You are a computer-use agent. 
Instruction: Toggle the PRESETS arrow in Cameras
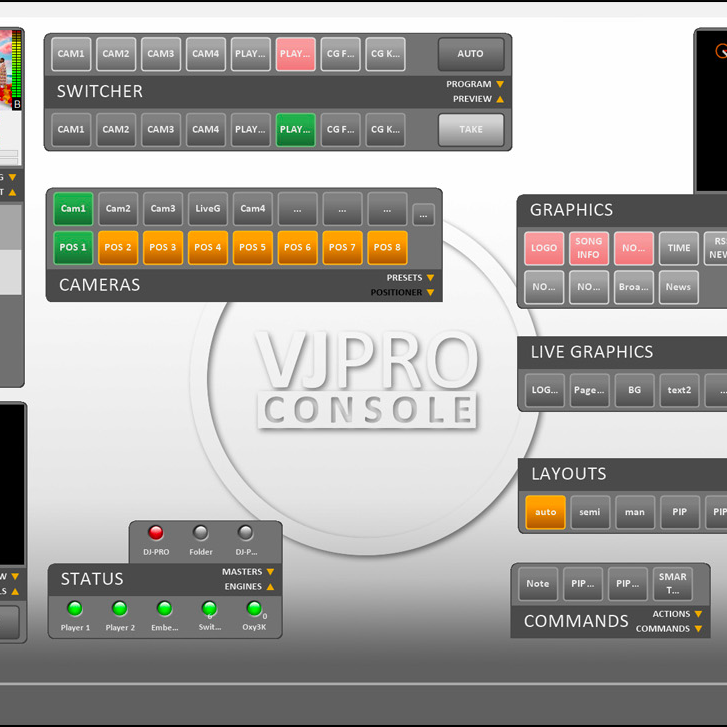click(430, 278)
